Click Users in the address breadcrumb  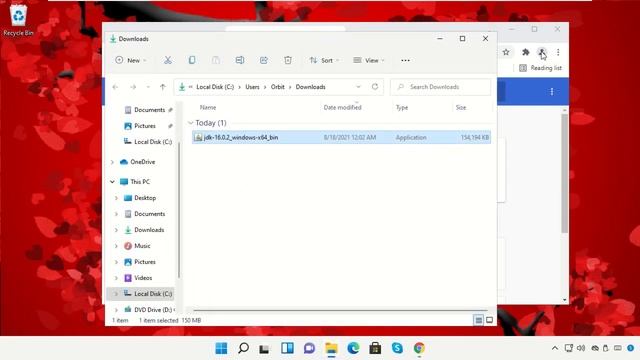tap(252, 87)
